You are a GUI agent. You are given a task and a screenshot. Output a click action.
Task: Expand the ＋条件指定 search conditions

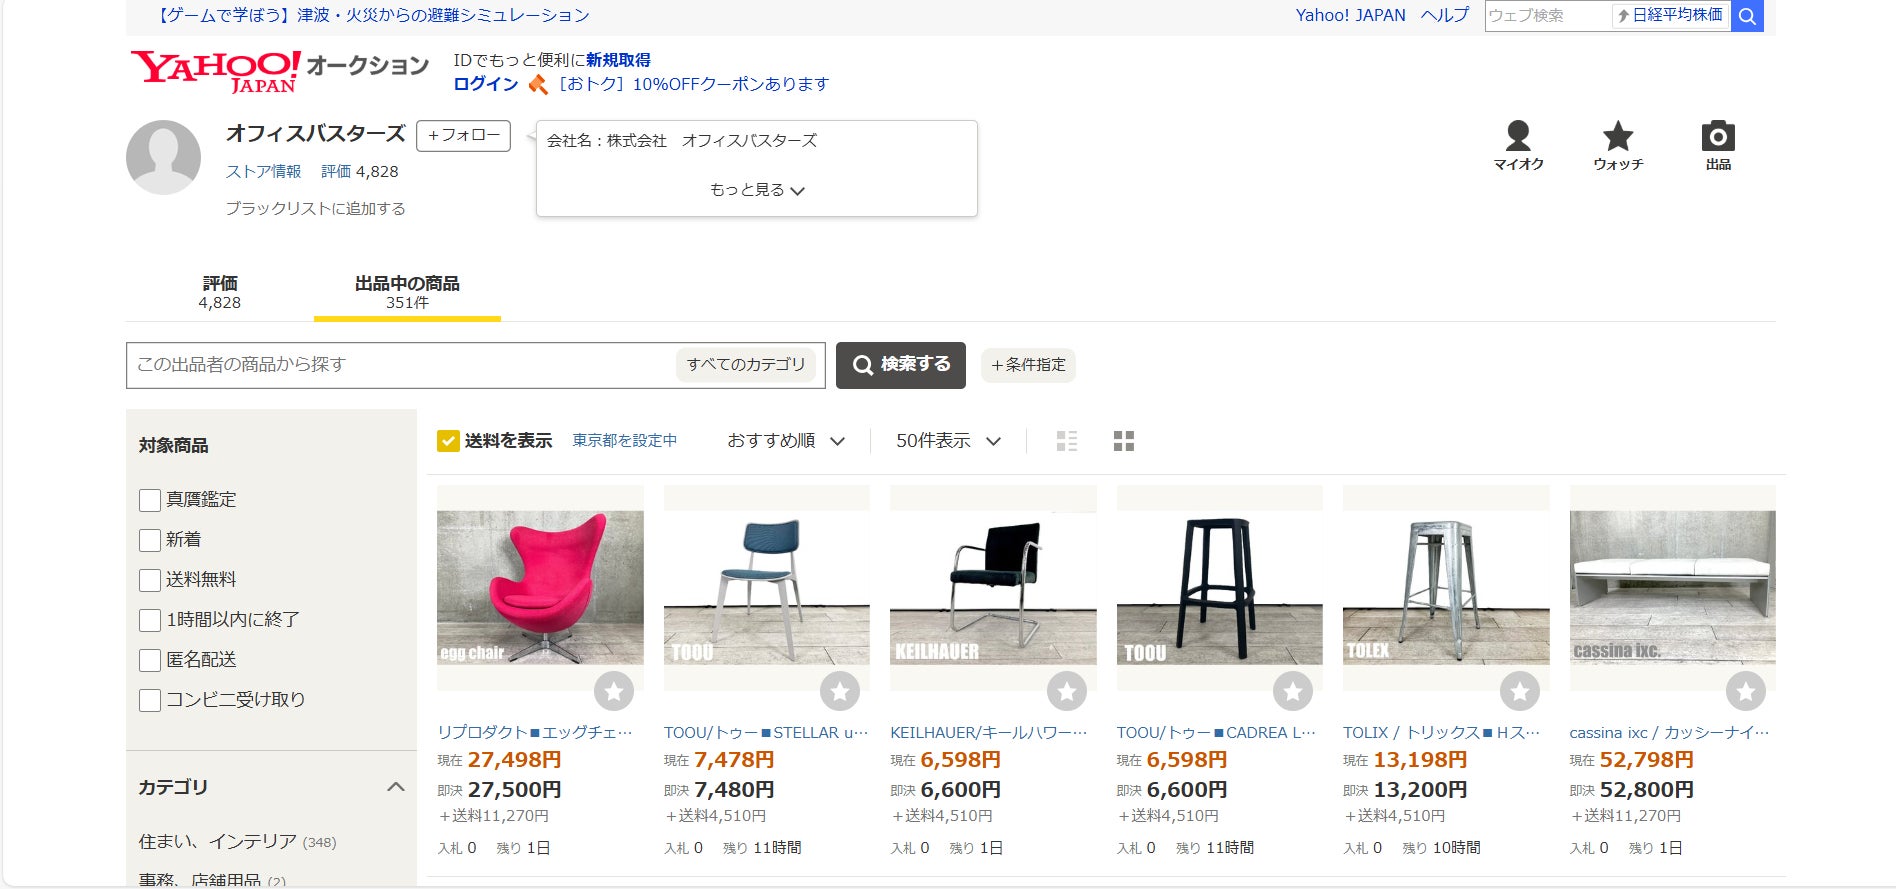point(1028,365)
